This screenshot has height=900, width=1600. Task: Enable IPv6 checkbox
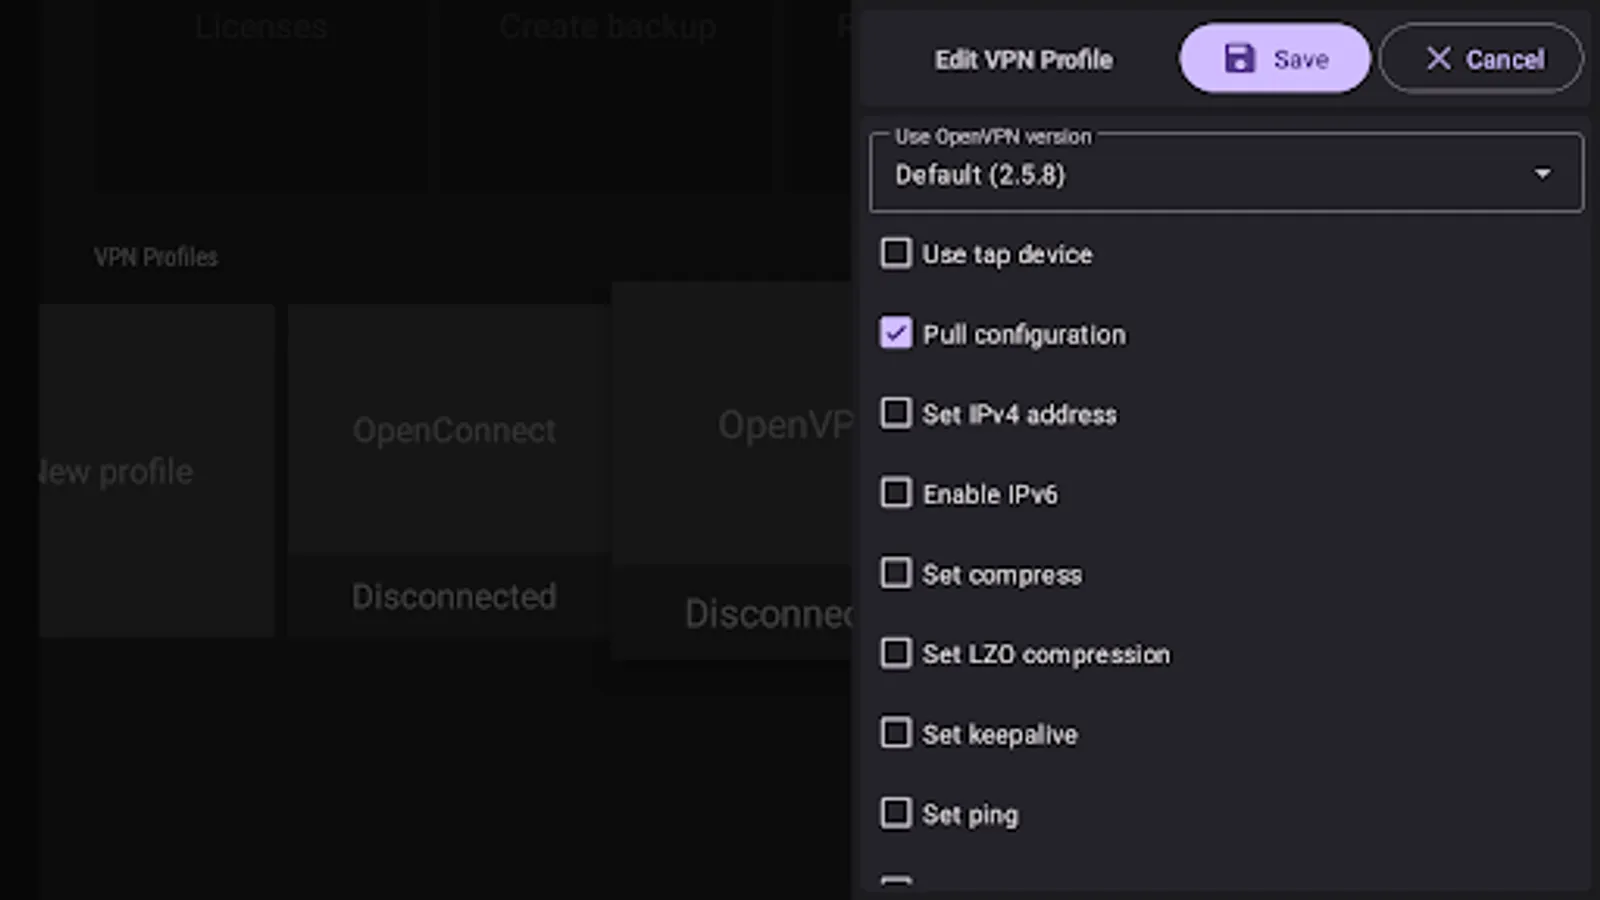[896, 493]
